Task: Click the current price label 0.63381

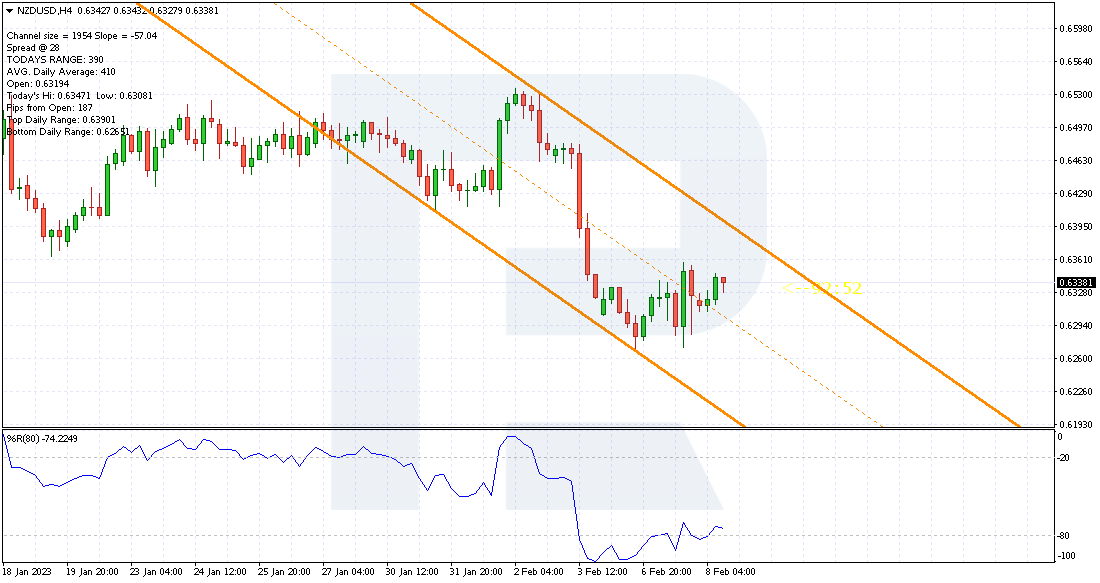Action: [1075, 283]
